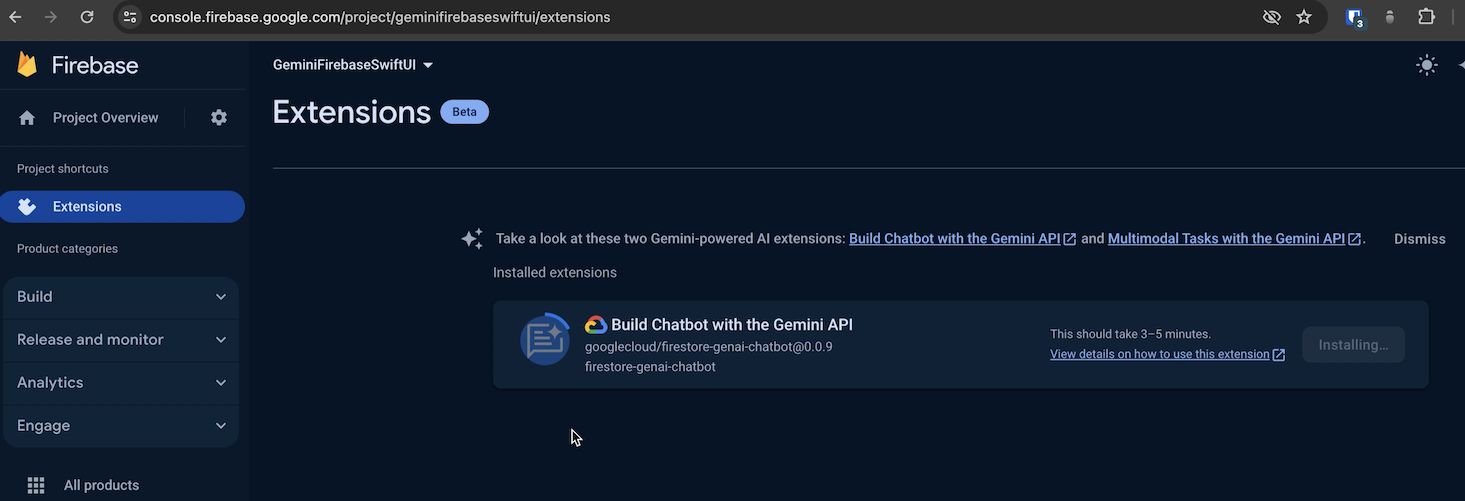This screenshot has height=501, width=1465.
Task: Expand the Release and monitor category
Action: tap(120, 340)
